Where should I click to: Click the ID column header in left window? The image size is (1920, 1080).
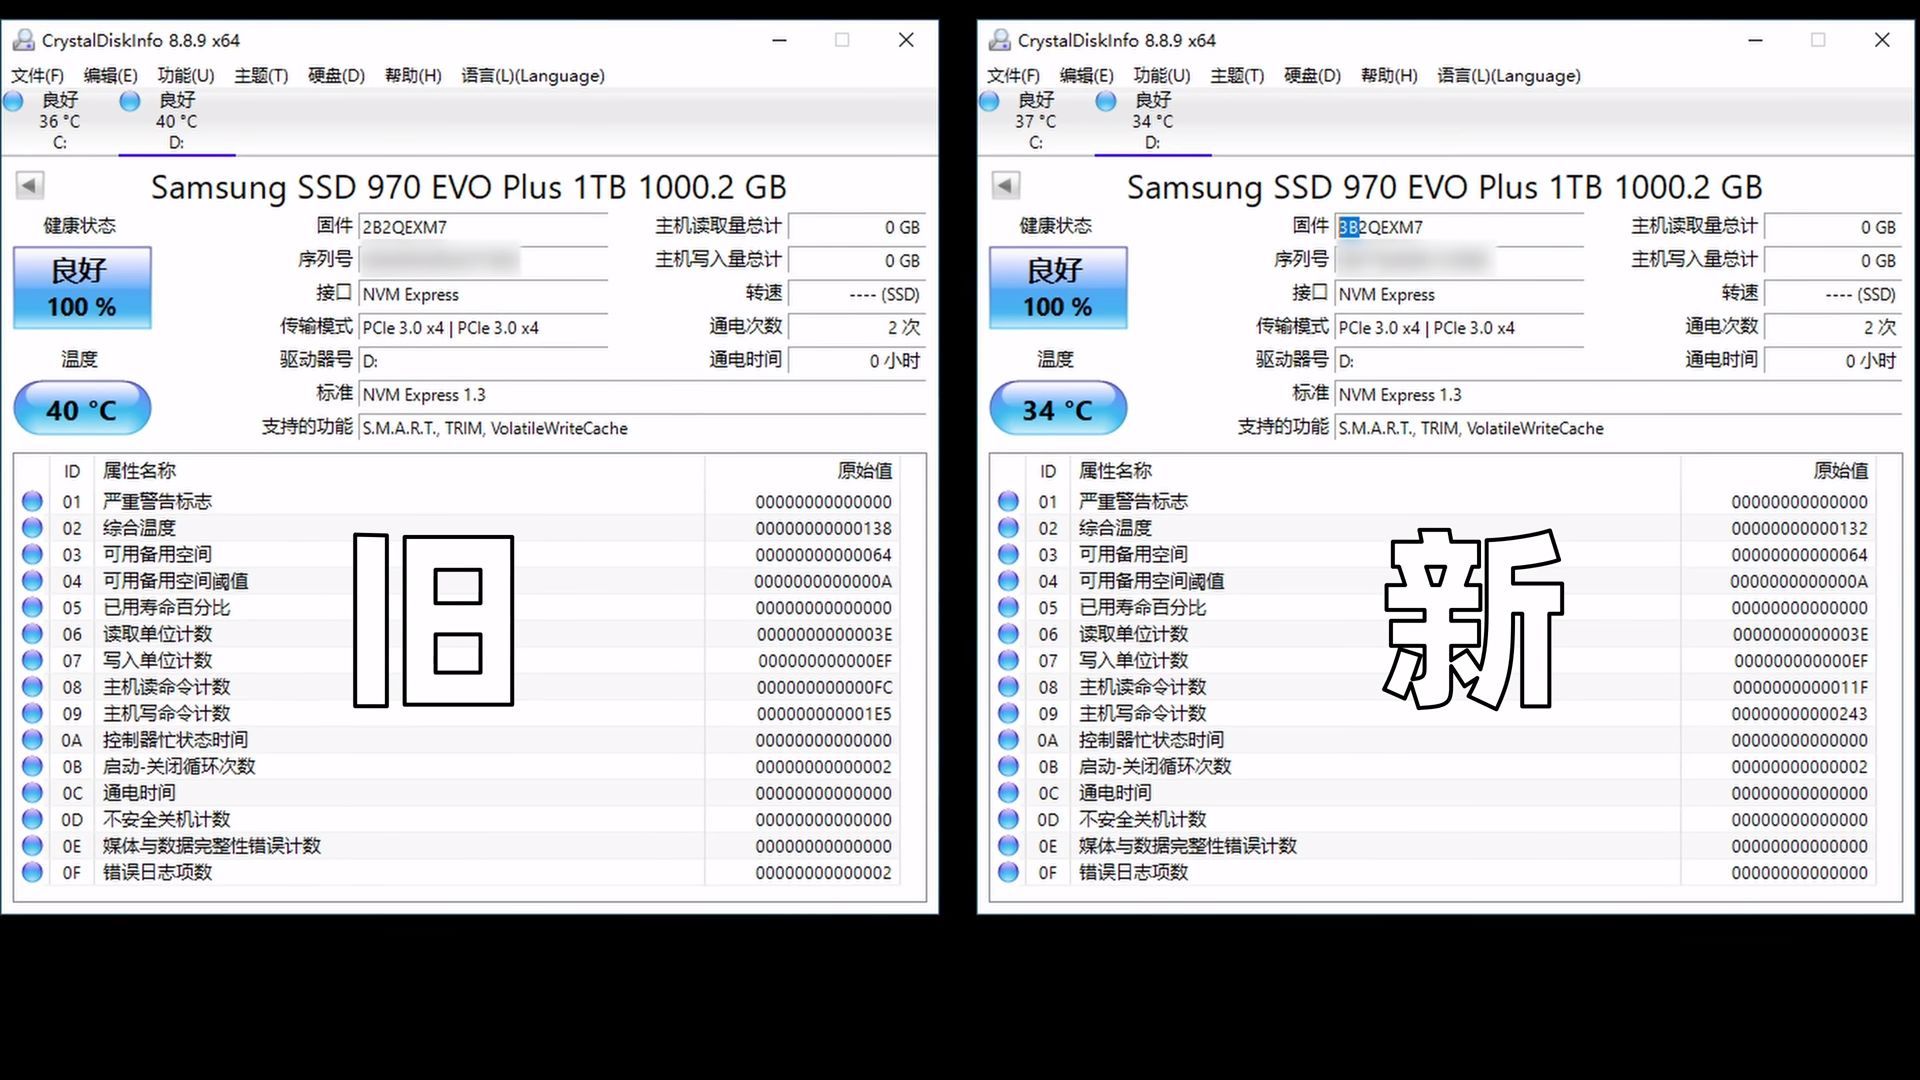[72, 471]
